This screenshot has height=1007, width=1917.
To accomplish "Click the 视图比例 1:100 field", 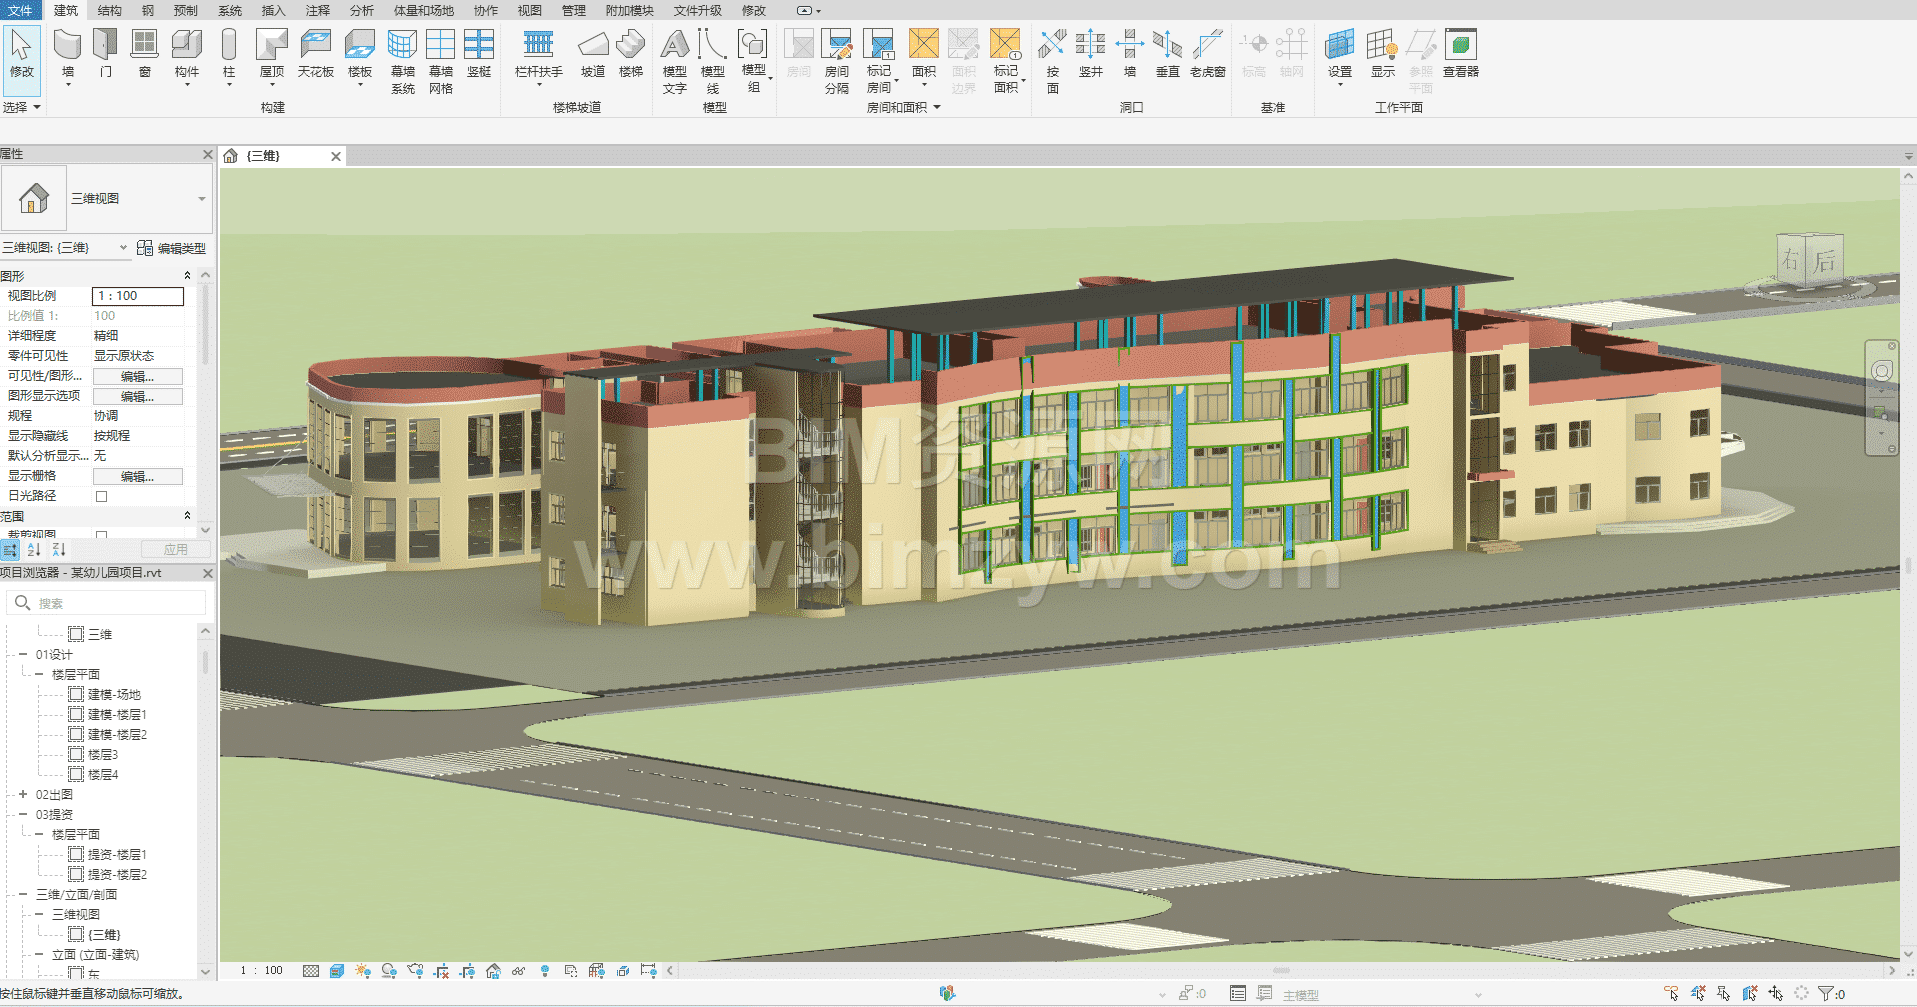I will pyautogui.click(x=138, y=296).
